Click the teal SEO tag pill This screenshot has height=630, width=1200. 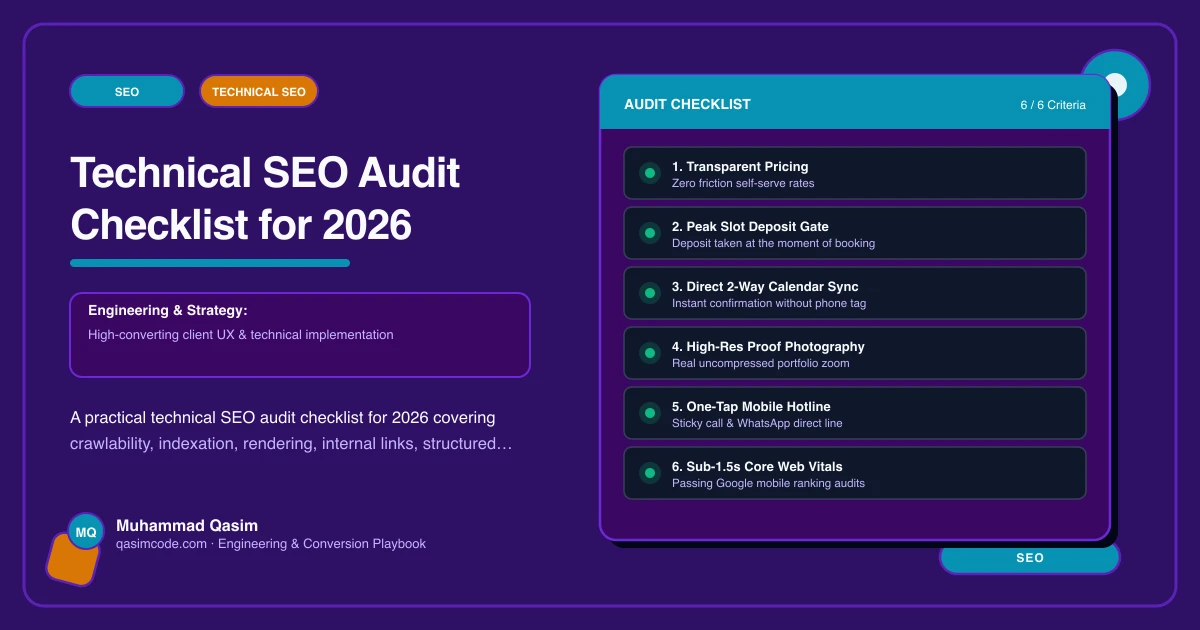pyautogui.click(x=127, y=91)
